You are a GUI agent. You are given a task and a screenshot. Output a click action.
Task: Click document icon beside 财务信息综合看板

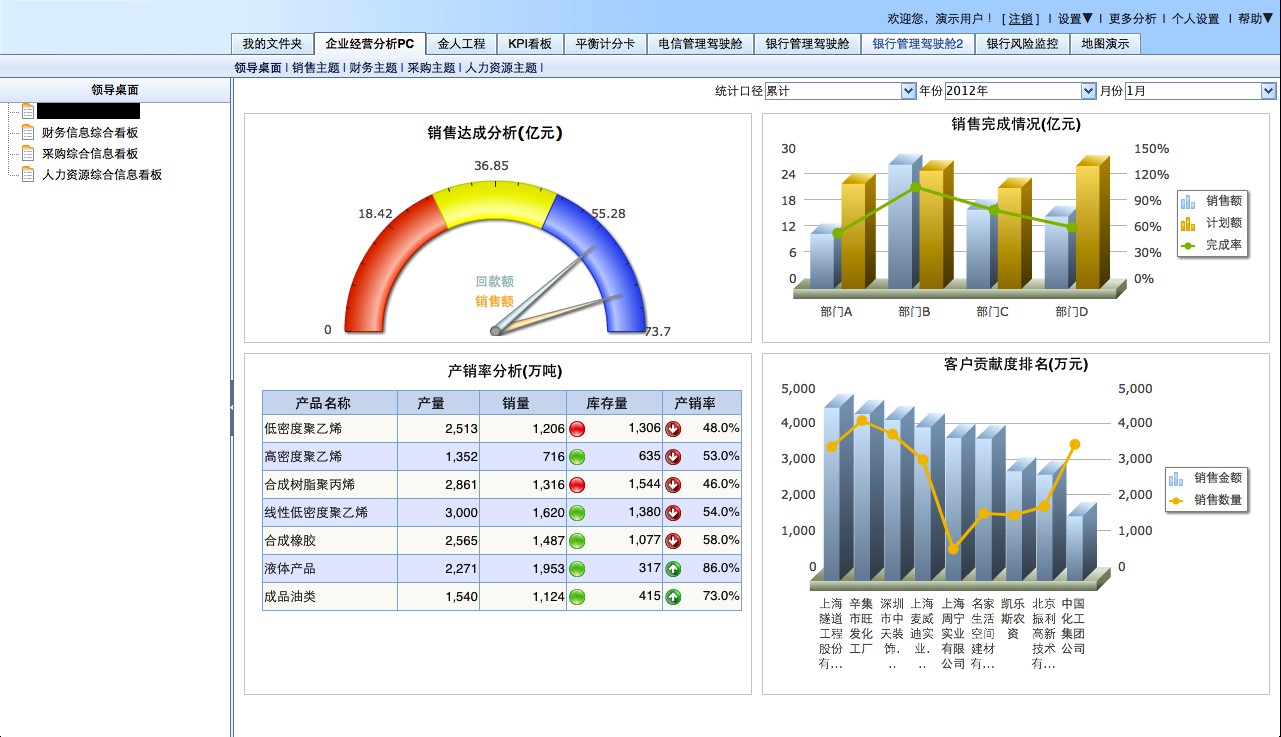[x=28, y=132]
